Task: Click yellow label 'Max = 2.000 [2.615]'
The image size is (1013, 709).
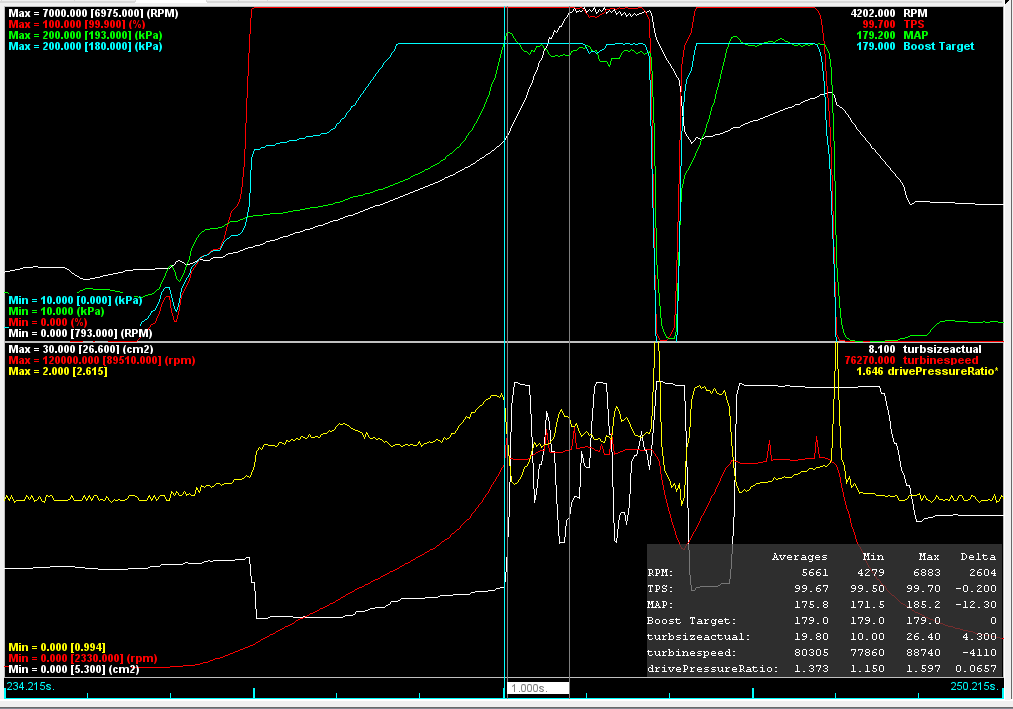Action: [58, 371]
